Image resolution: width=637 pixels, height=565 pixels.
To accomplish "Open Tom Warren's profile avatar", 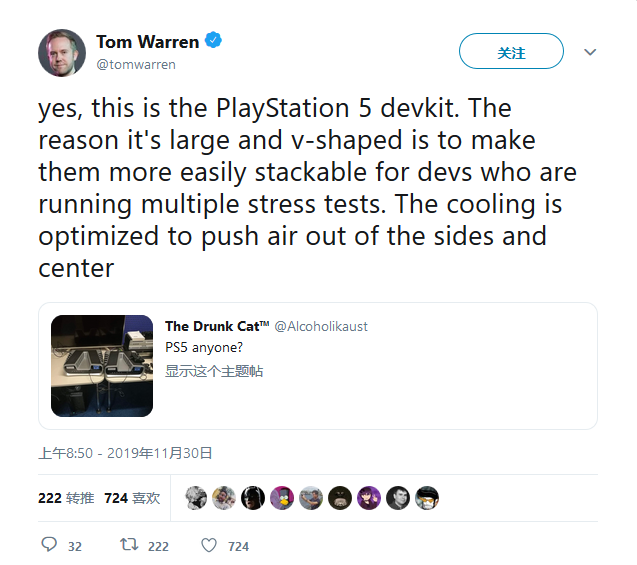I will pos(62,52).
